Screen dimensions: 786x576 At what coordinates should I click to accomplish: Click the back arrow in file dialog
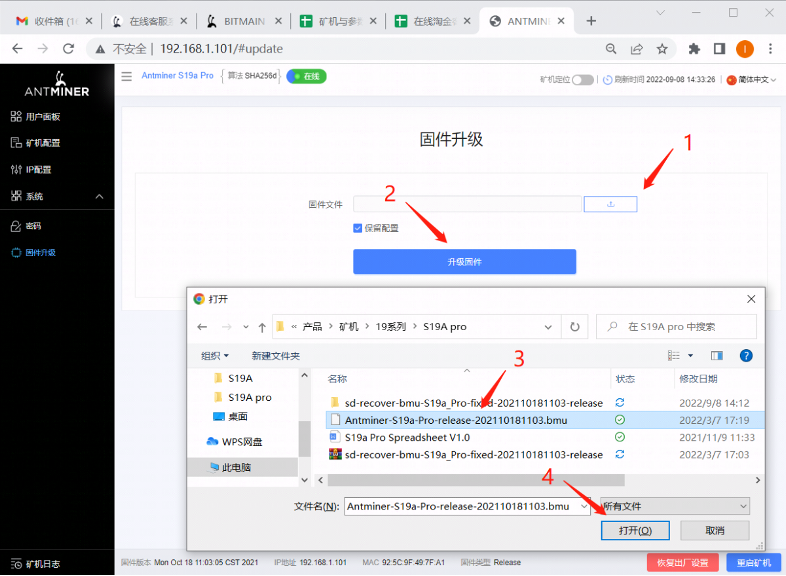tap(202, 327)
